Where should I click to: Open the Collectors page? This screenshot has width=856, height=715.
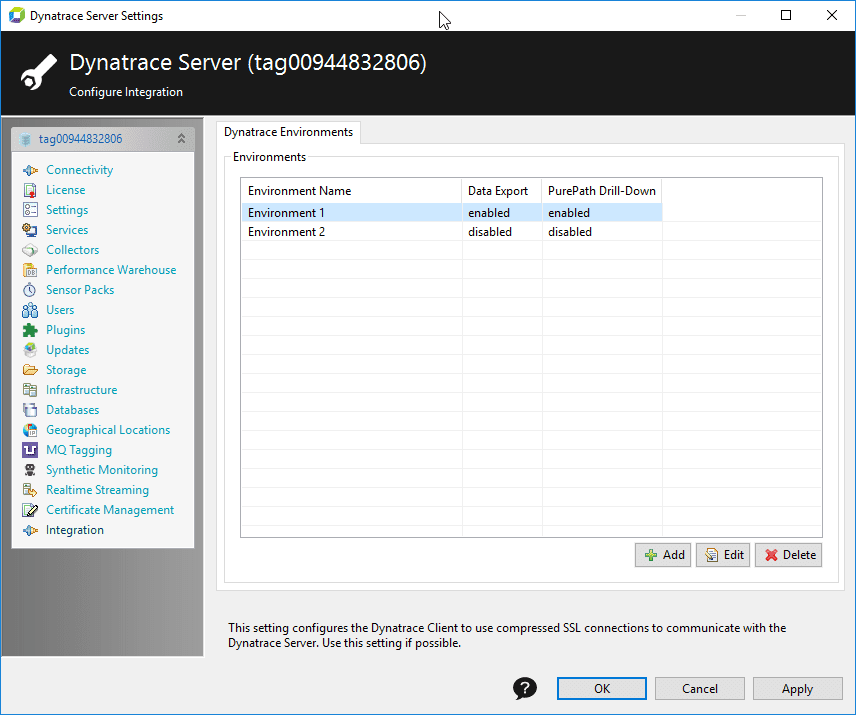pyautogui.click(x=73, y=250)
